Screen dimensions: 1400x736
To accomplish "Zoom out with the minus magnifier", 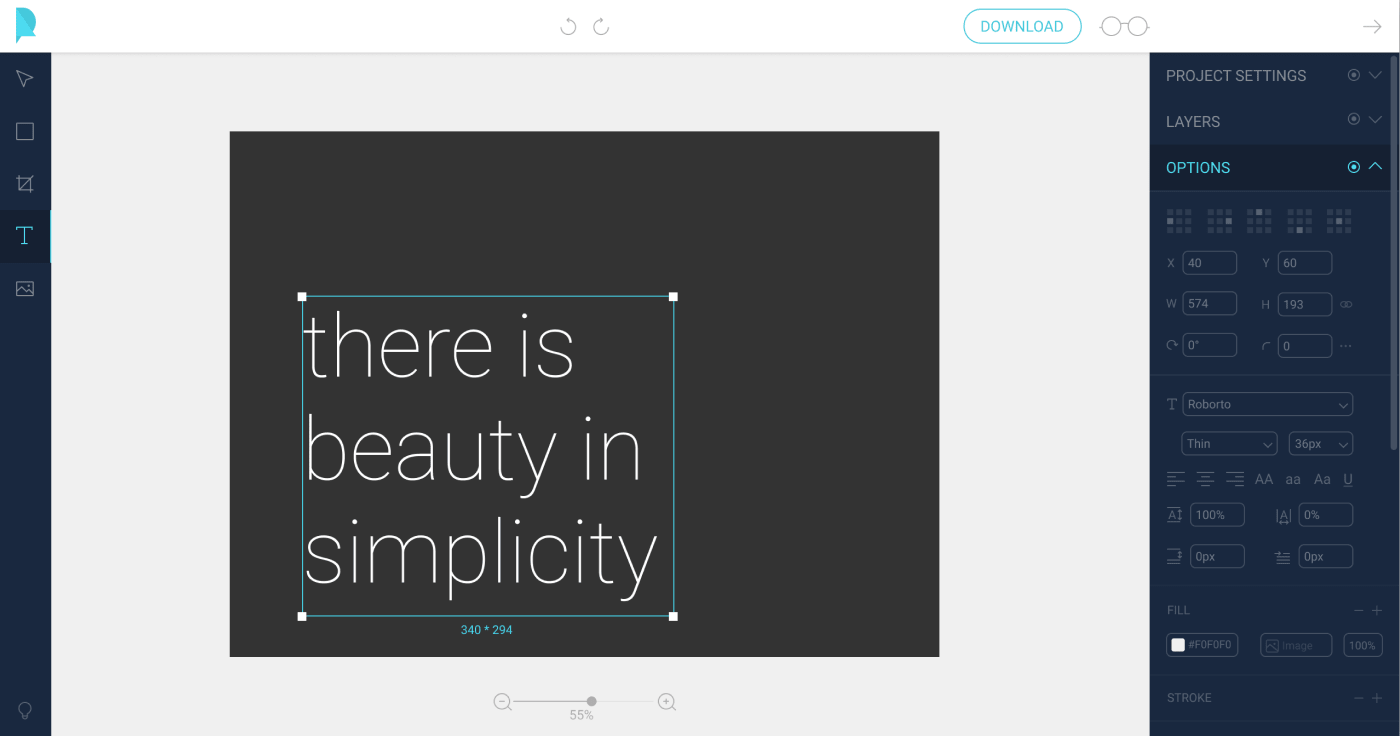I will [x=503, y=702].
